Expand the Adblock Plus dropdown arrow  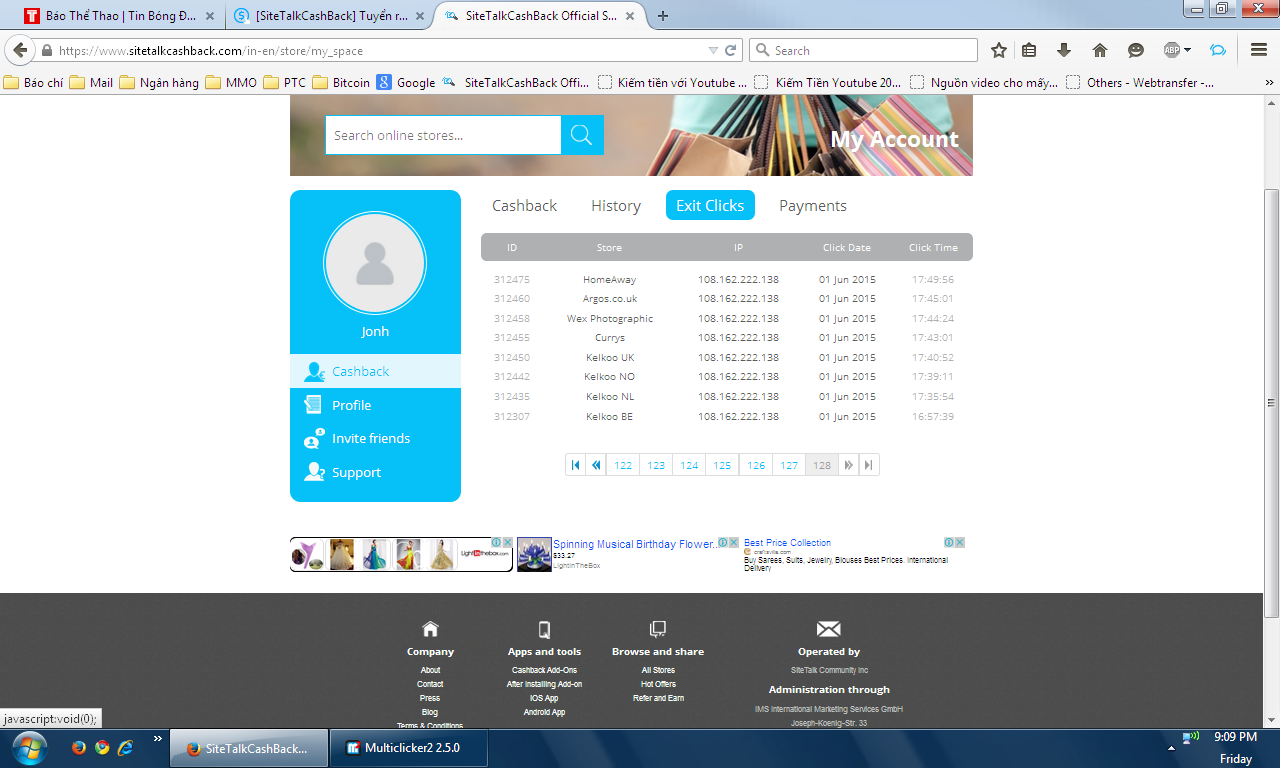1187,50
